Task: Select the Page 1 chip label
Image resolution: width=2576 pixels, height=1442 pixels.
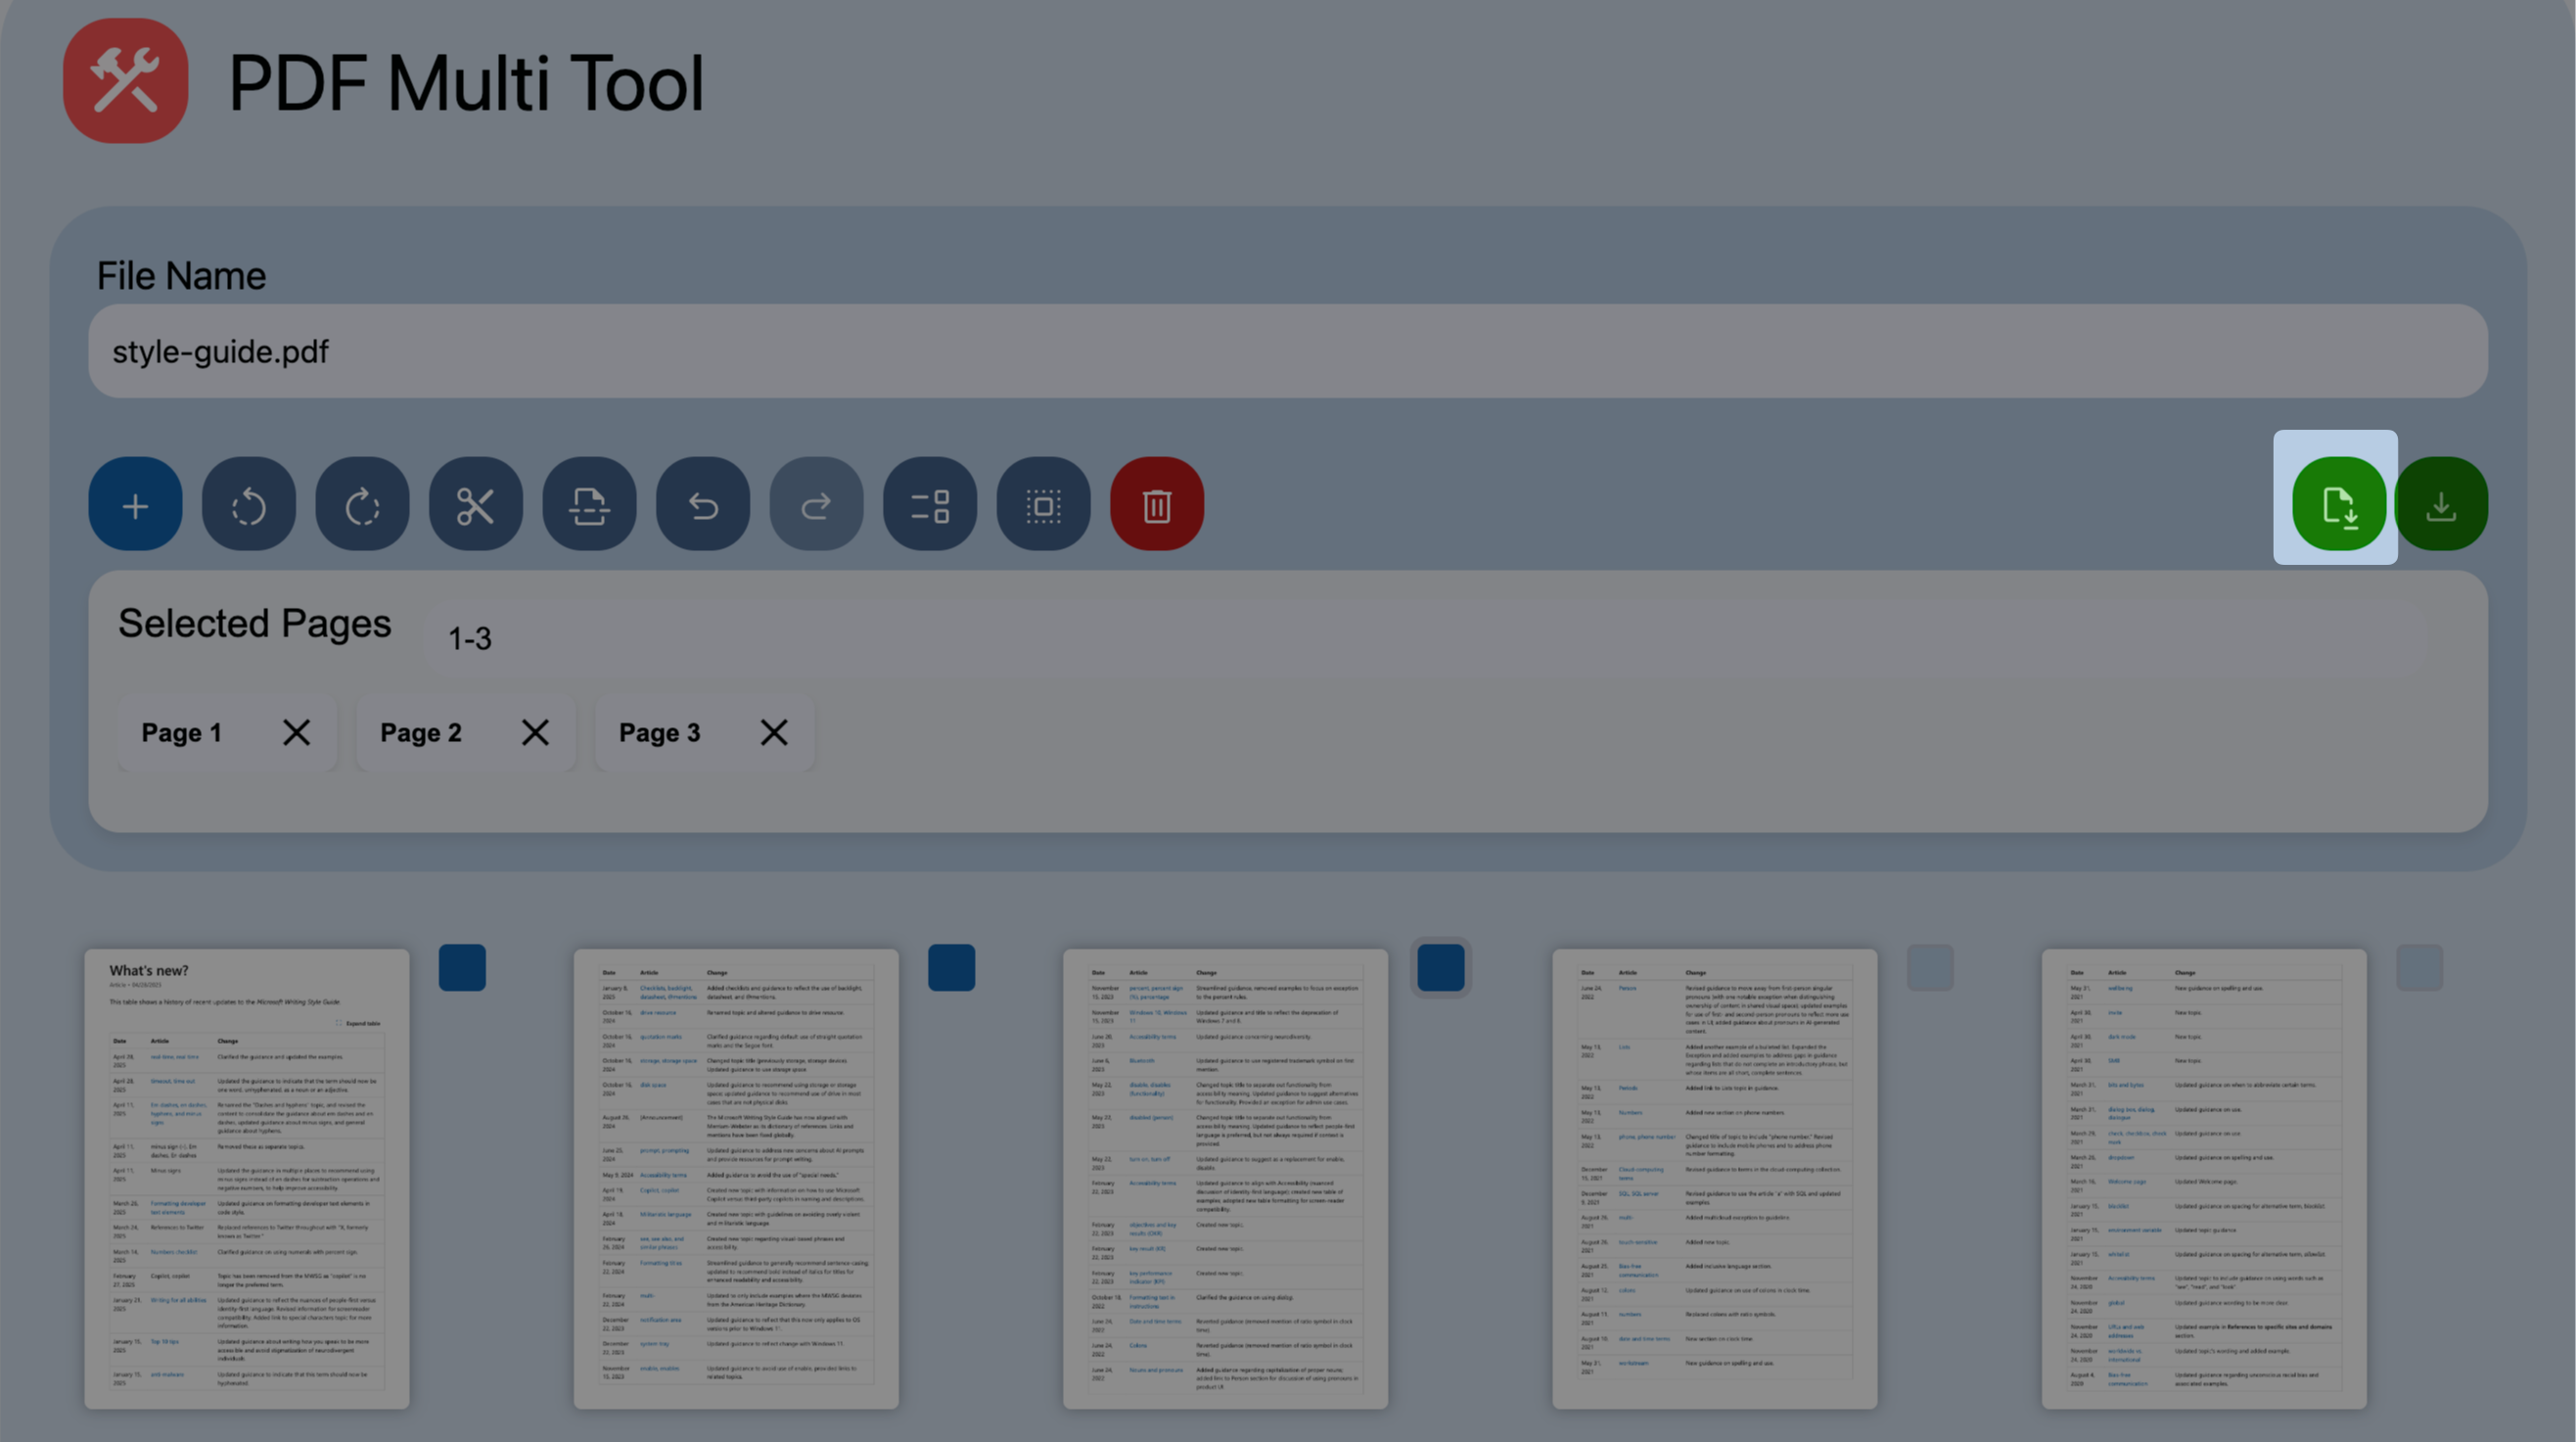Action: tap(182, 732)
